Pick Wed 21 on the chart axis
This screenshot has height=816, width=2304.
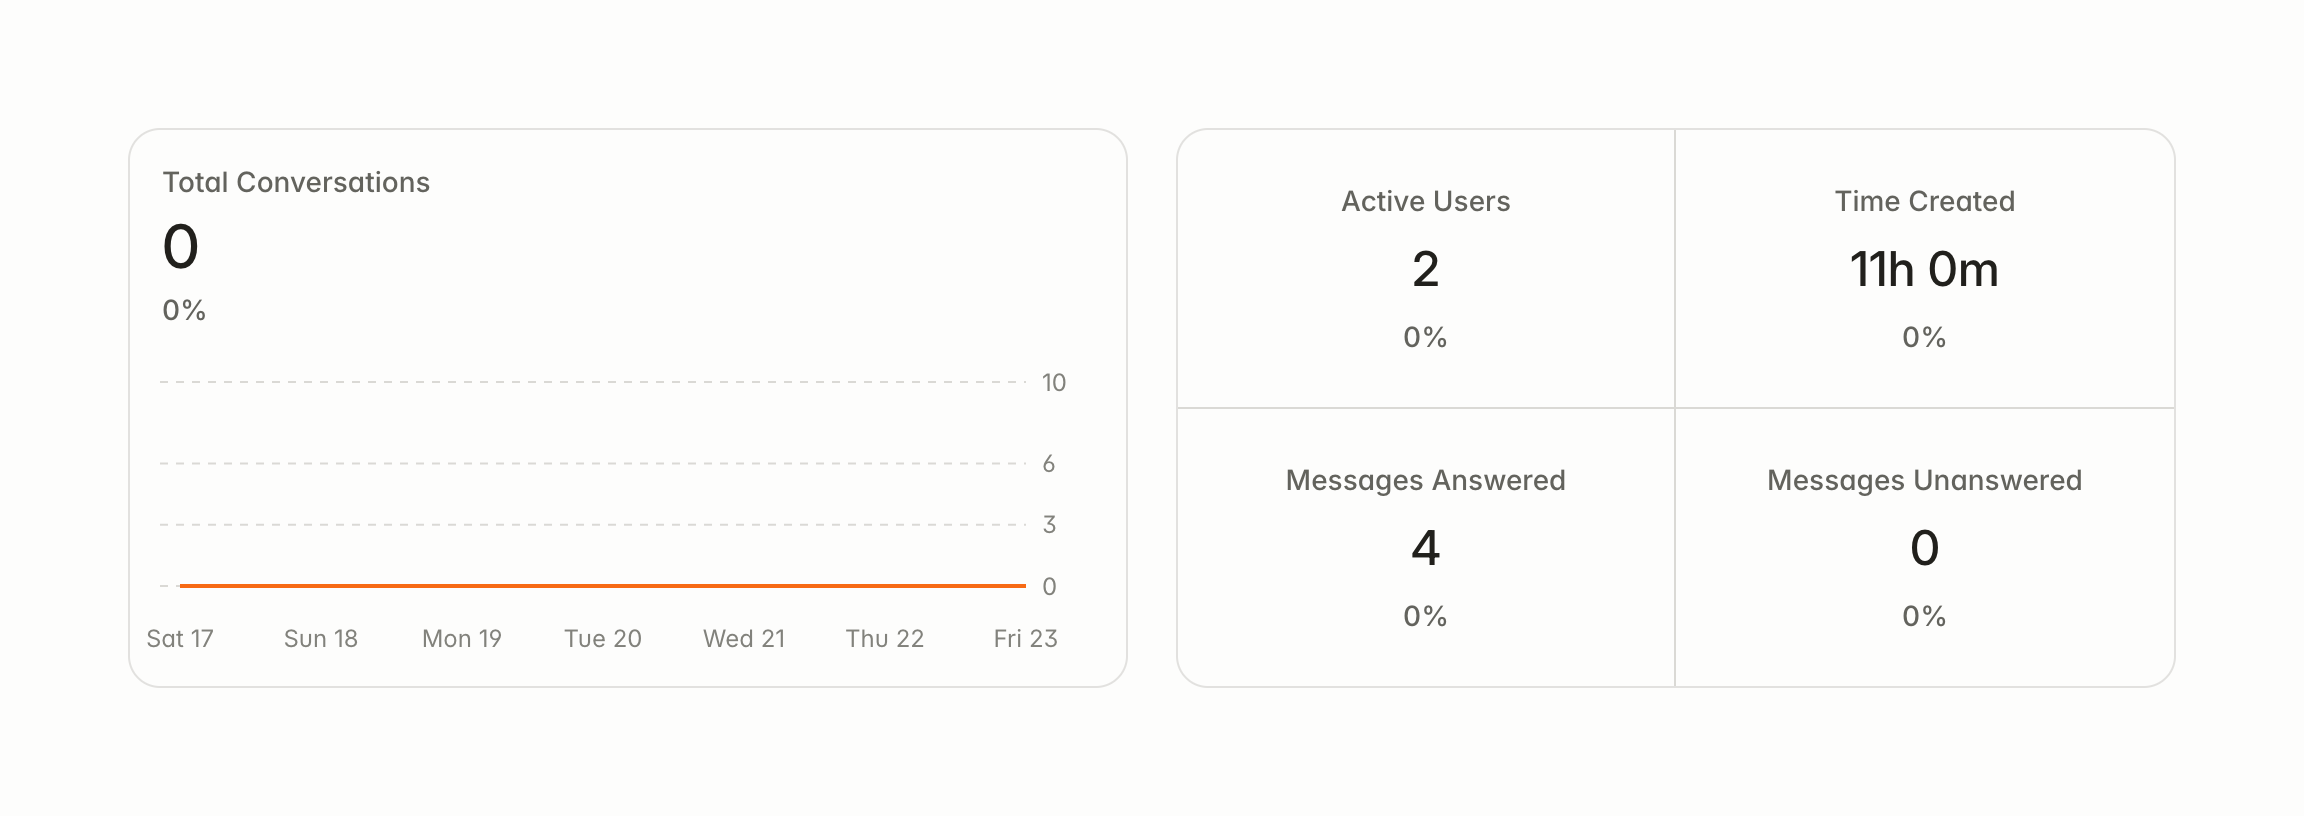click(744, 638)
